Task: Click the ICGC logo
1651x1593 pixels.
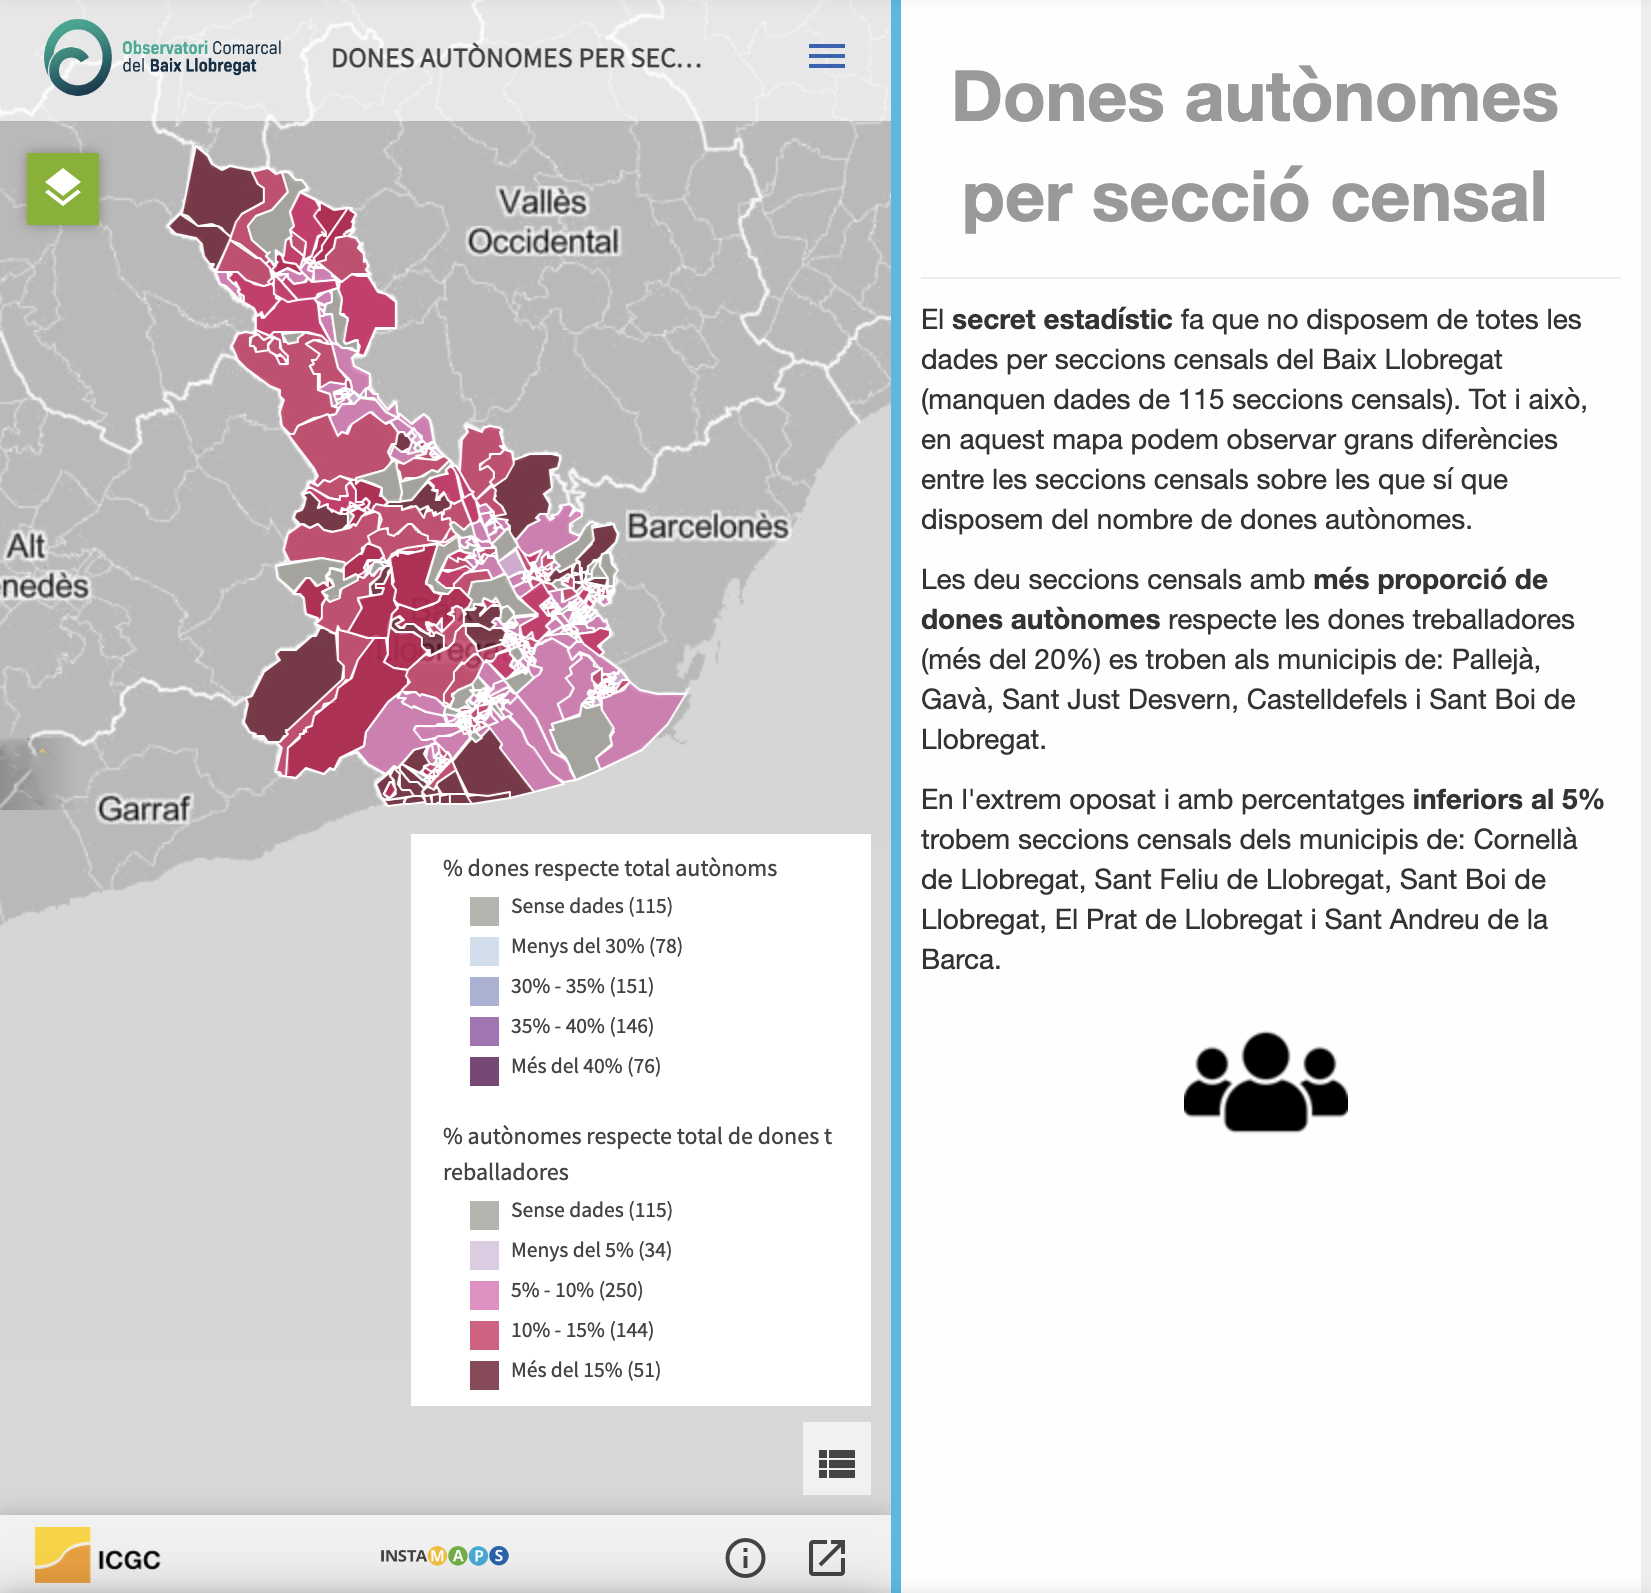Action: click(x=98, y=1556)
